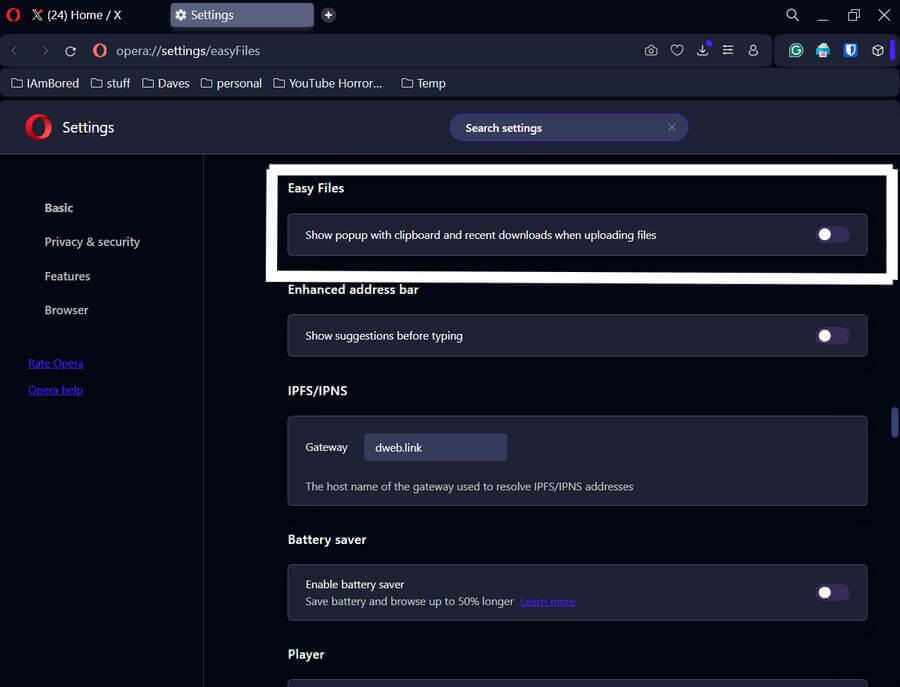Open the personal bookmarks folder
Viewport: 900px width, 687px height.
click(x=231, y=83)
